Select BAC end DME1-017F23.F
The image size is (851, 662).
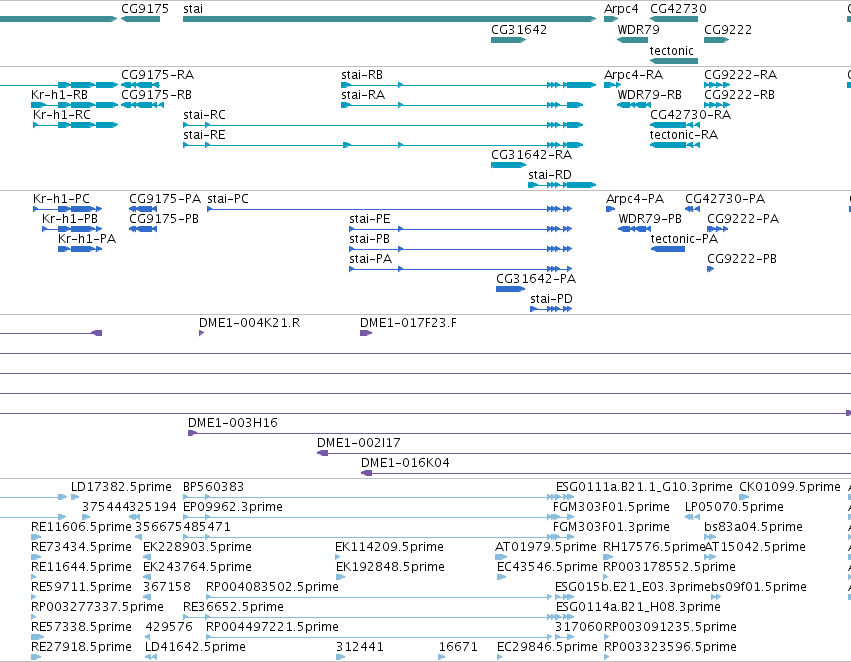(x=366, y=333)
